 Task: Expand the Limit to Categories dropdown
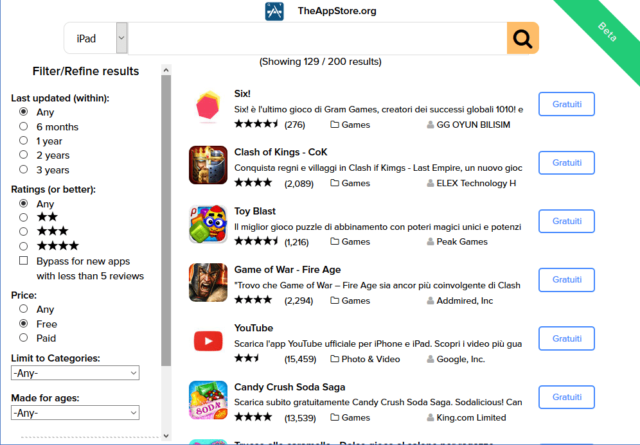click(x=75, y=373)
